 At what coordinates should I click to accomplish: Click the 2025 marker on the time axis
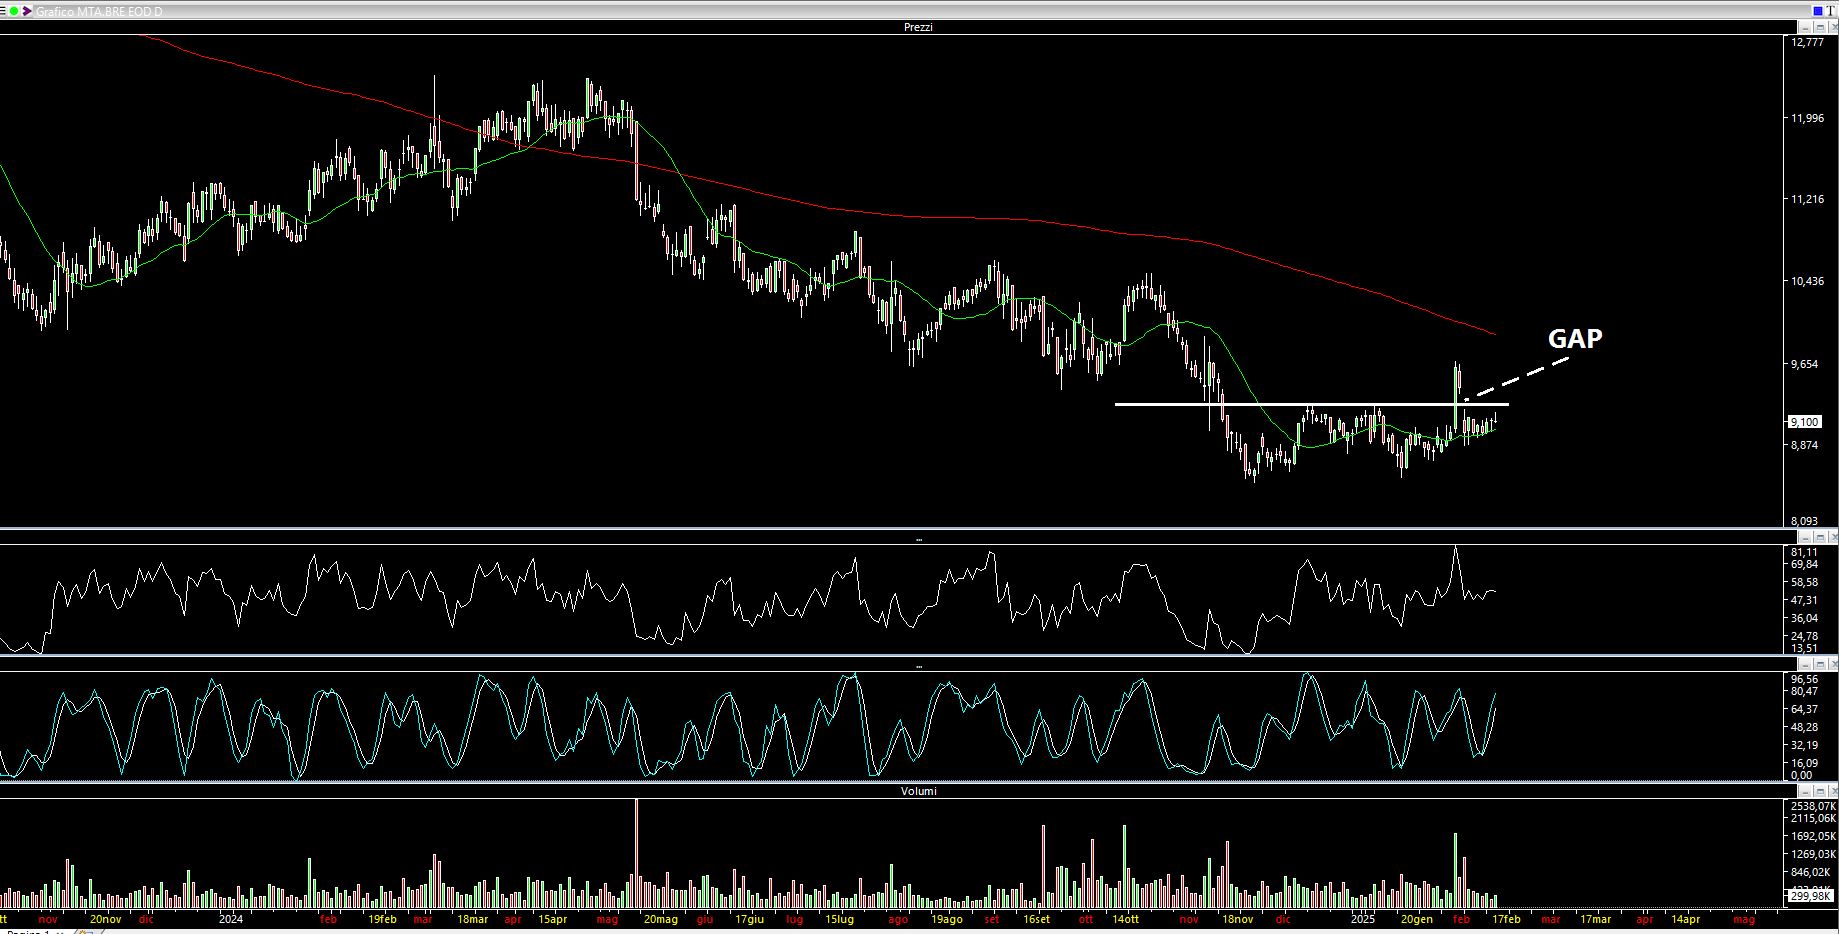tap(1362, 919)
